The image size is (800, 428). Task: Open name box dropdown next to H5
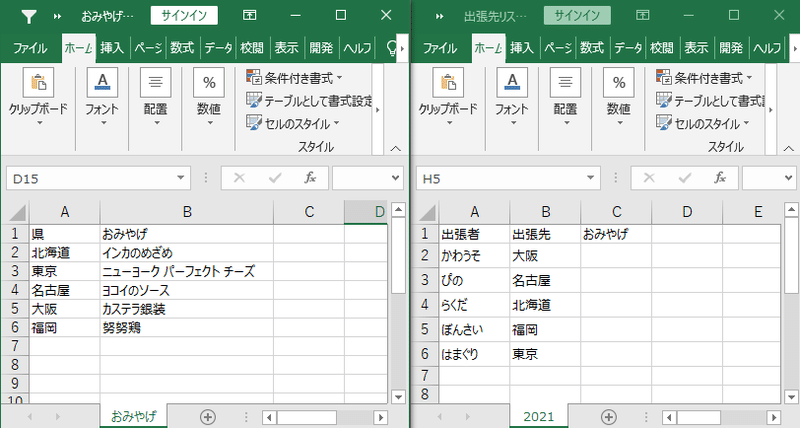590,178
